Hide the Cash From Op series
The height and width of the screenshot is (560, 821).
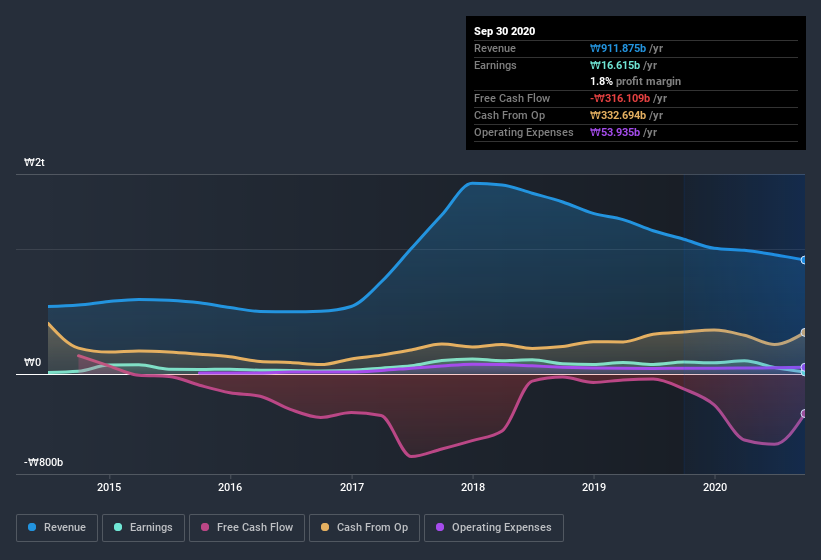(x=363, y=527)
